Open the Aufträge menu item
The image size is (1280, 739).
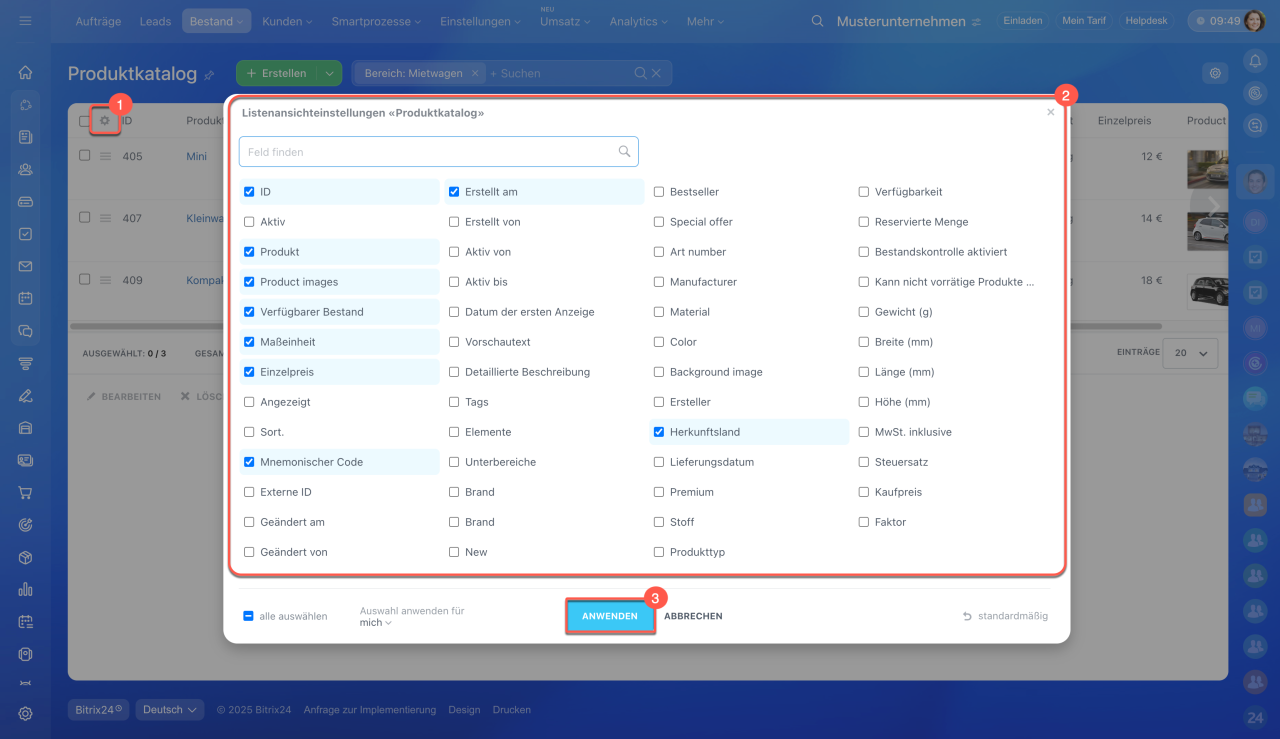[100, 21]
